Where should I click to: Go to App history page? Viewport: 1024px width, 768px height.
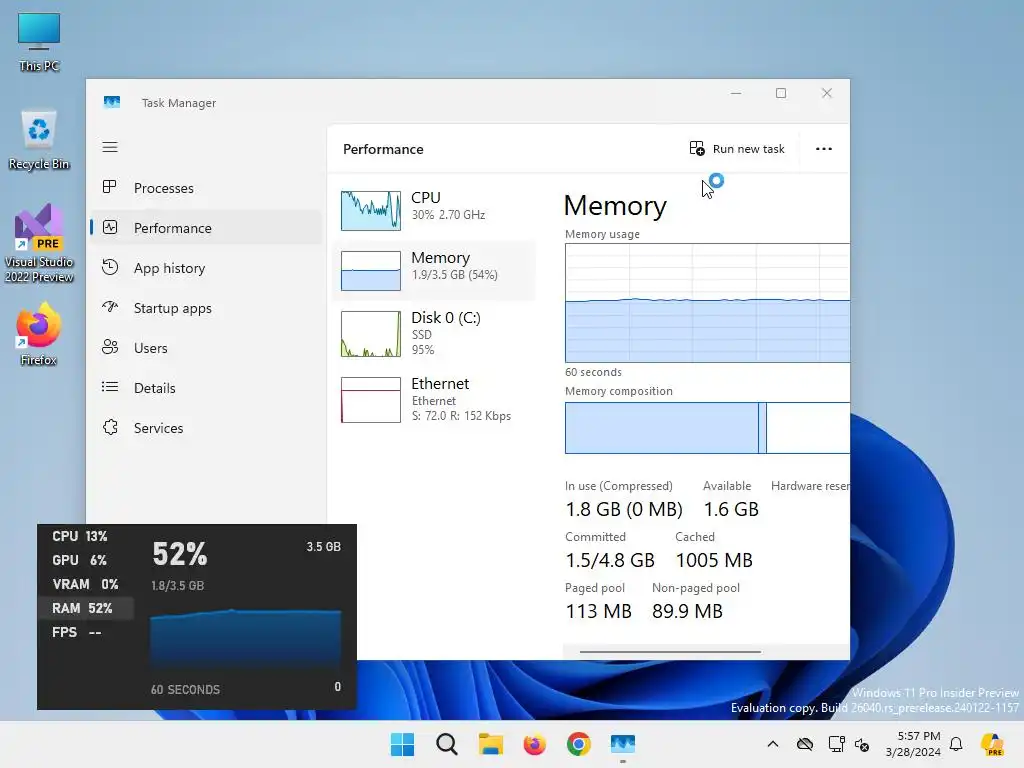(x=206, y=268)
